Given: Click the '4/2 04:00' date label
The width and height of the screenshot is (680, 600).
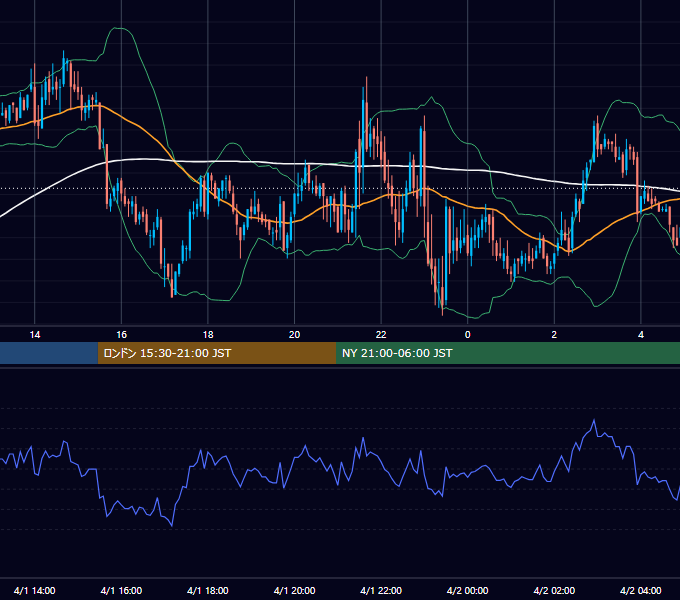Looking at the screenshot, I should click(x=641, y=590).
